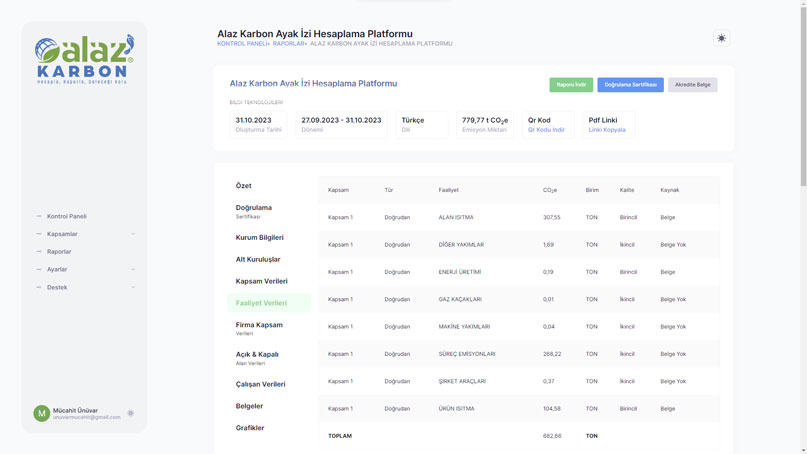Expand the Kapsamlar sidebar menu
This screenshot has height=454, width=807.
pyautogui.click(x=85, y=234)
